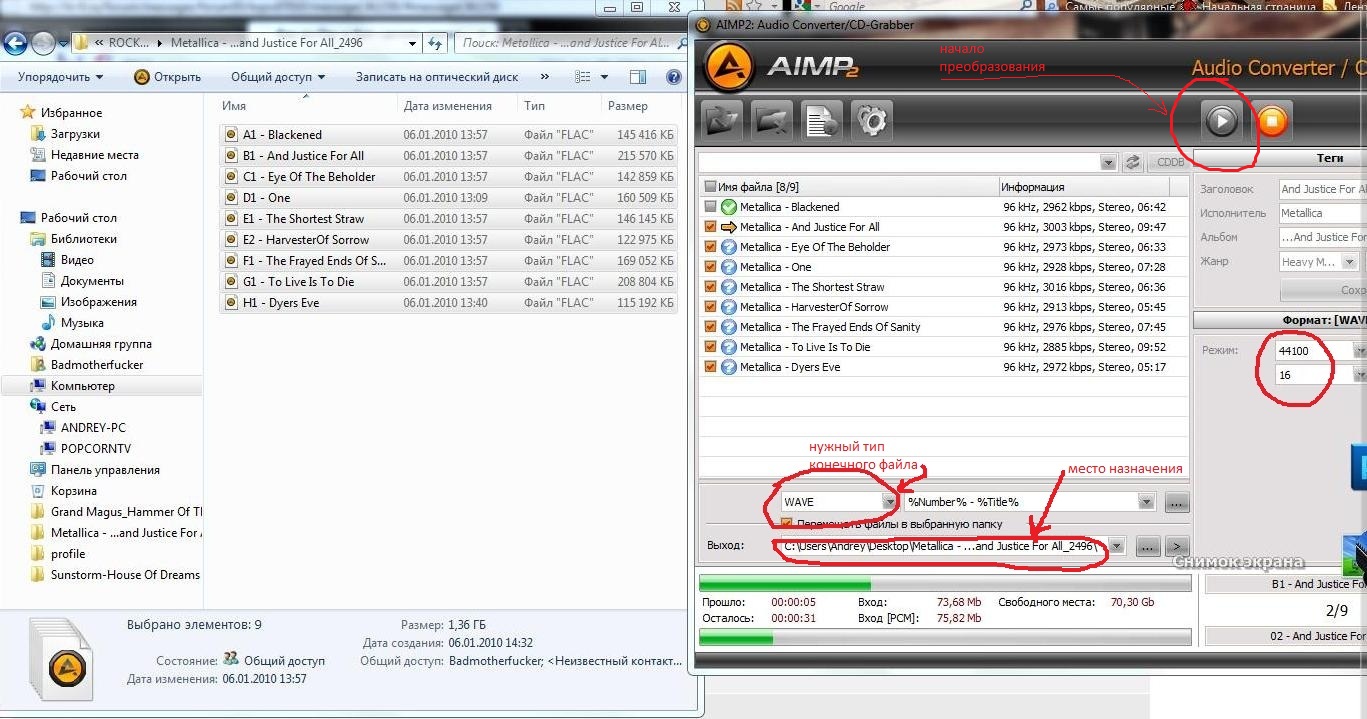Click the document list icon in AIMP toolbar
Screen dimensions: 1367x719
[822, 122]
